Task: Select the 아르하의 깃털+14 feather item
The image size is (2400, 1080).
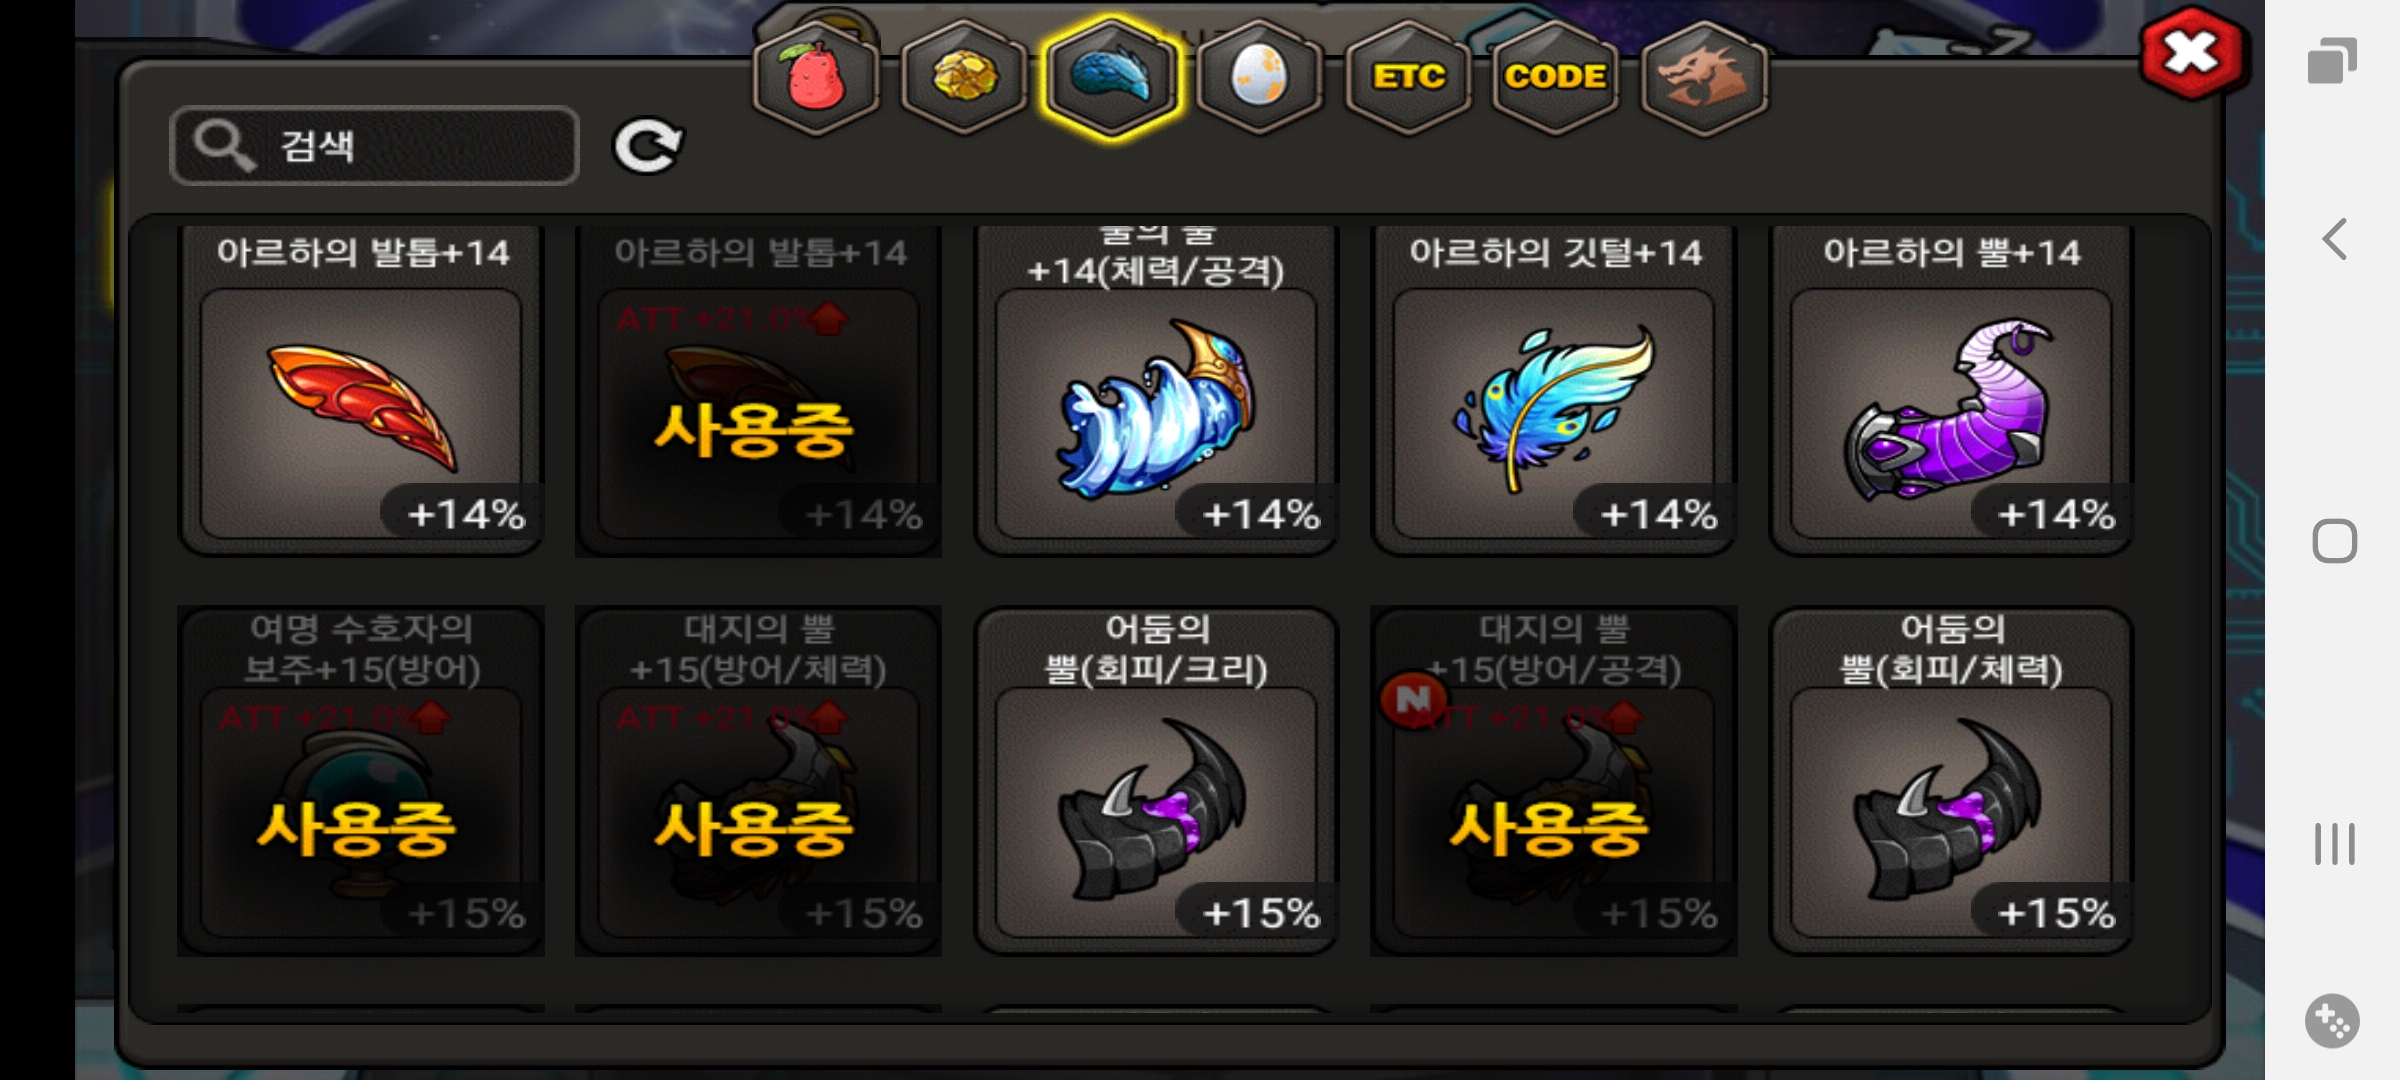Action: coord(1554,390)
